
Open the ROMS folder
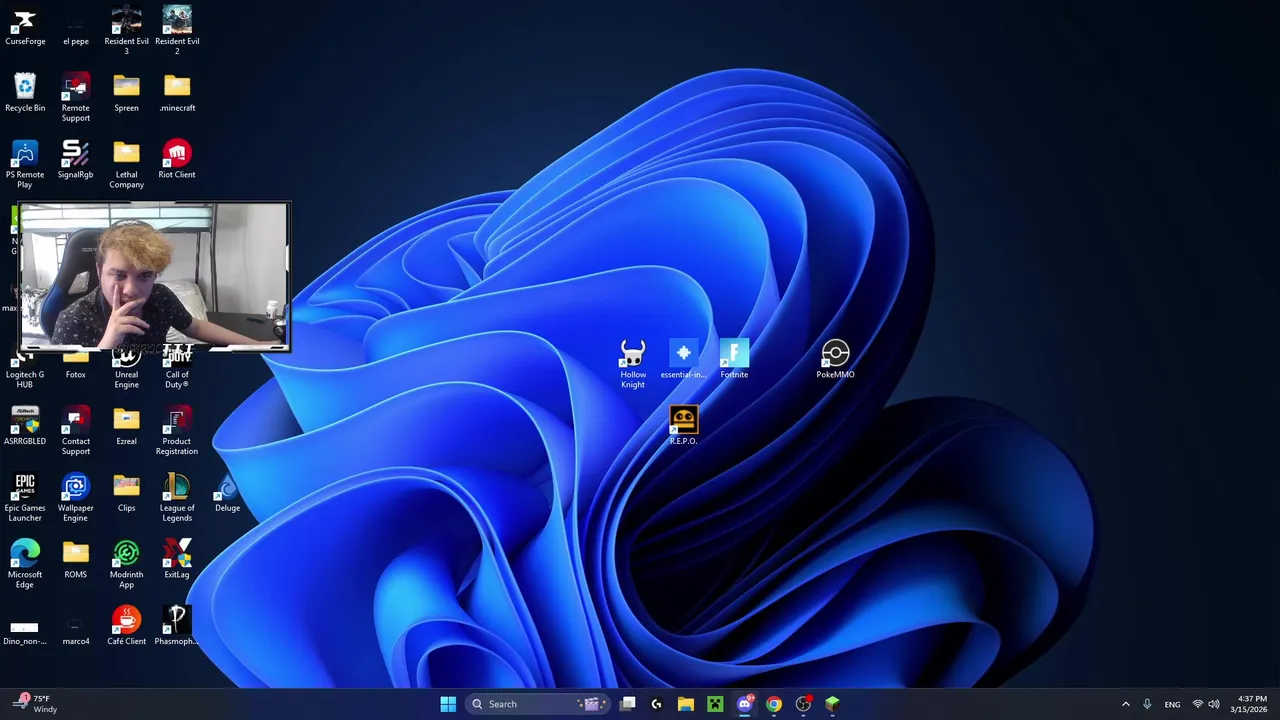(75, 560)
